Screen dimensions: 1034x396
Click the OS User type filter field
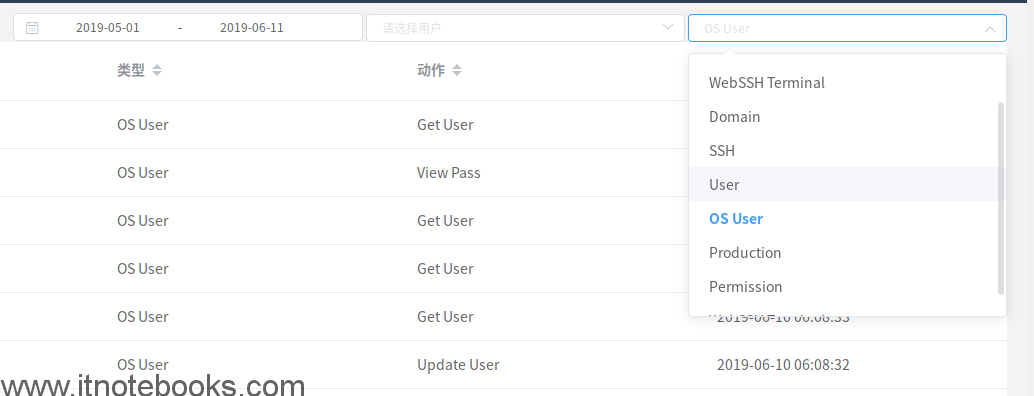pos(847,28)
